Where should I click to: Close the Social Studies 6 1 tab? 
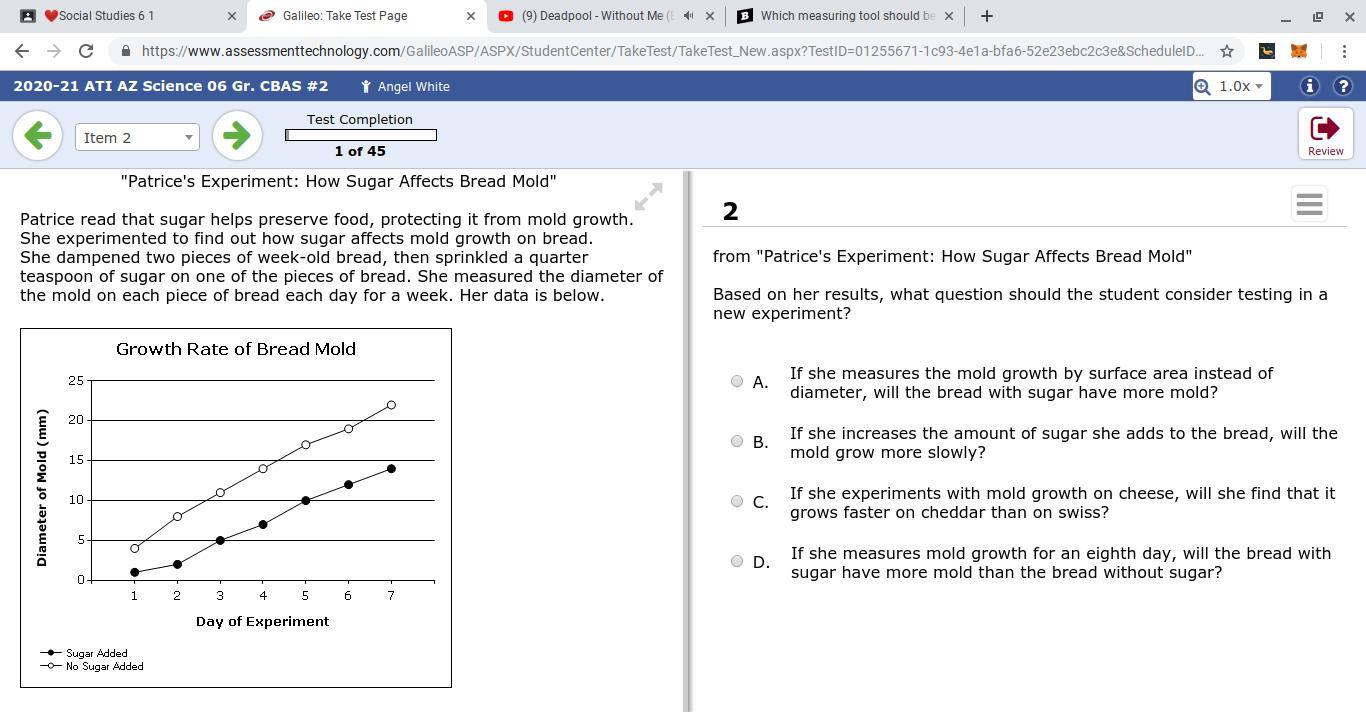(x=232, y=16)
